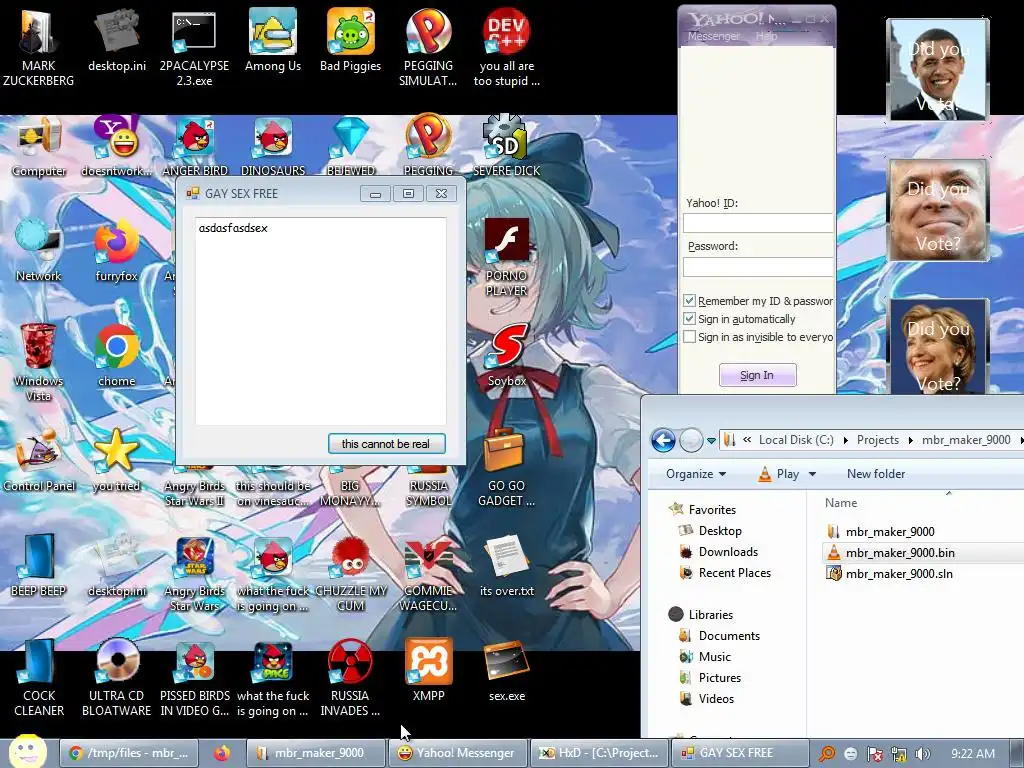The width and height of the screenshot is (1024, 768).
Task: Select the ANGER BIRD desktop icon
Action: point(195,146)
